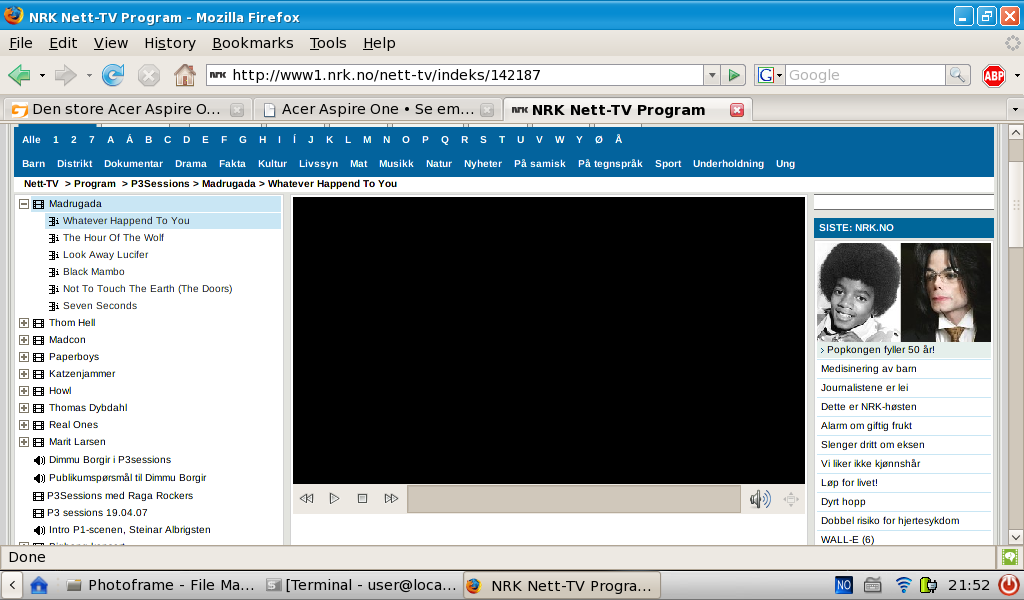The image size is (1024, 600).
Task: Open the Musikk category link
Action: click(396, 164)
